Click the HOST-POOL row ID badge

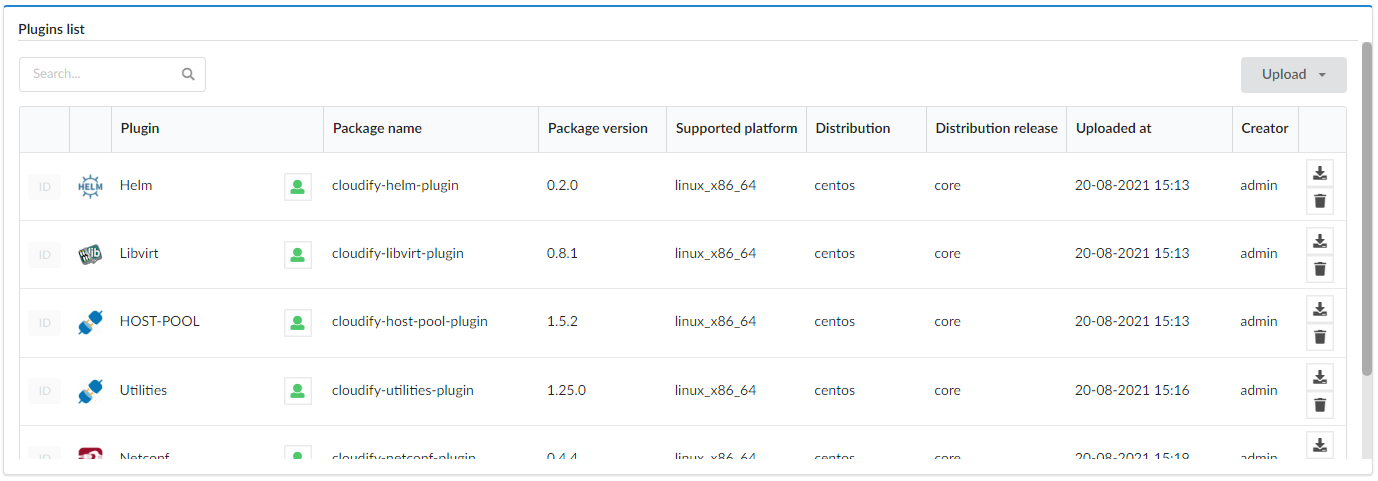tap(44, 322)
